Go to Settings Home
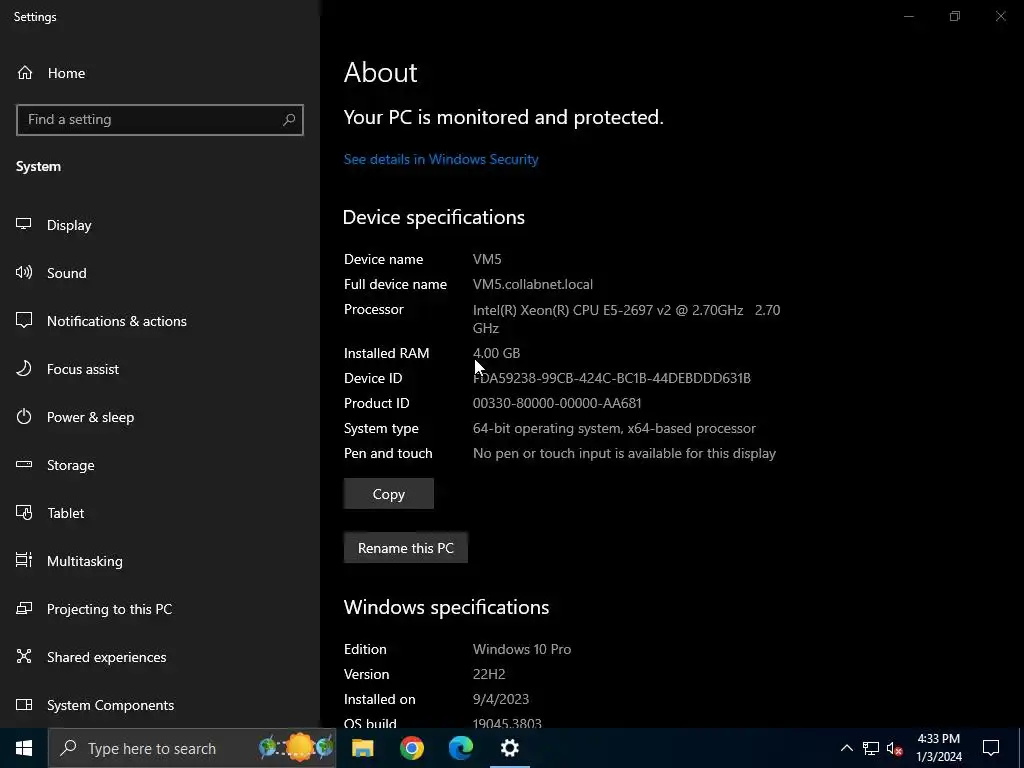This screenshot has height=768, width=1024. (51, 73)
